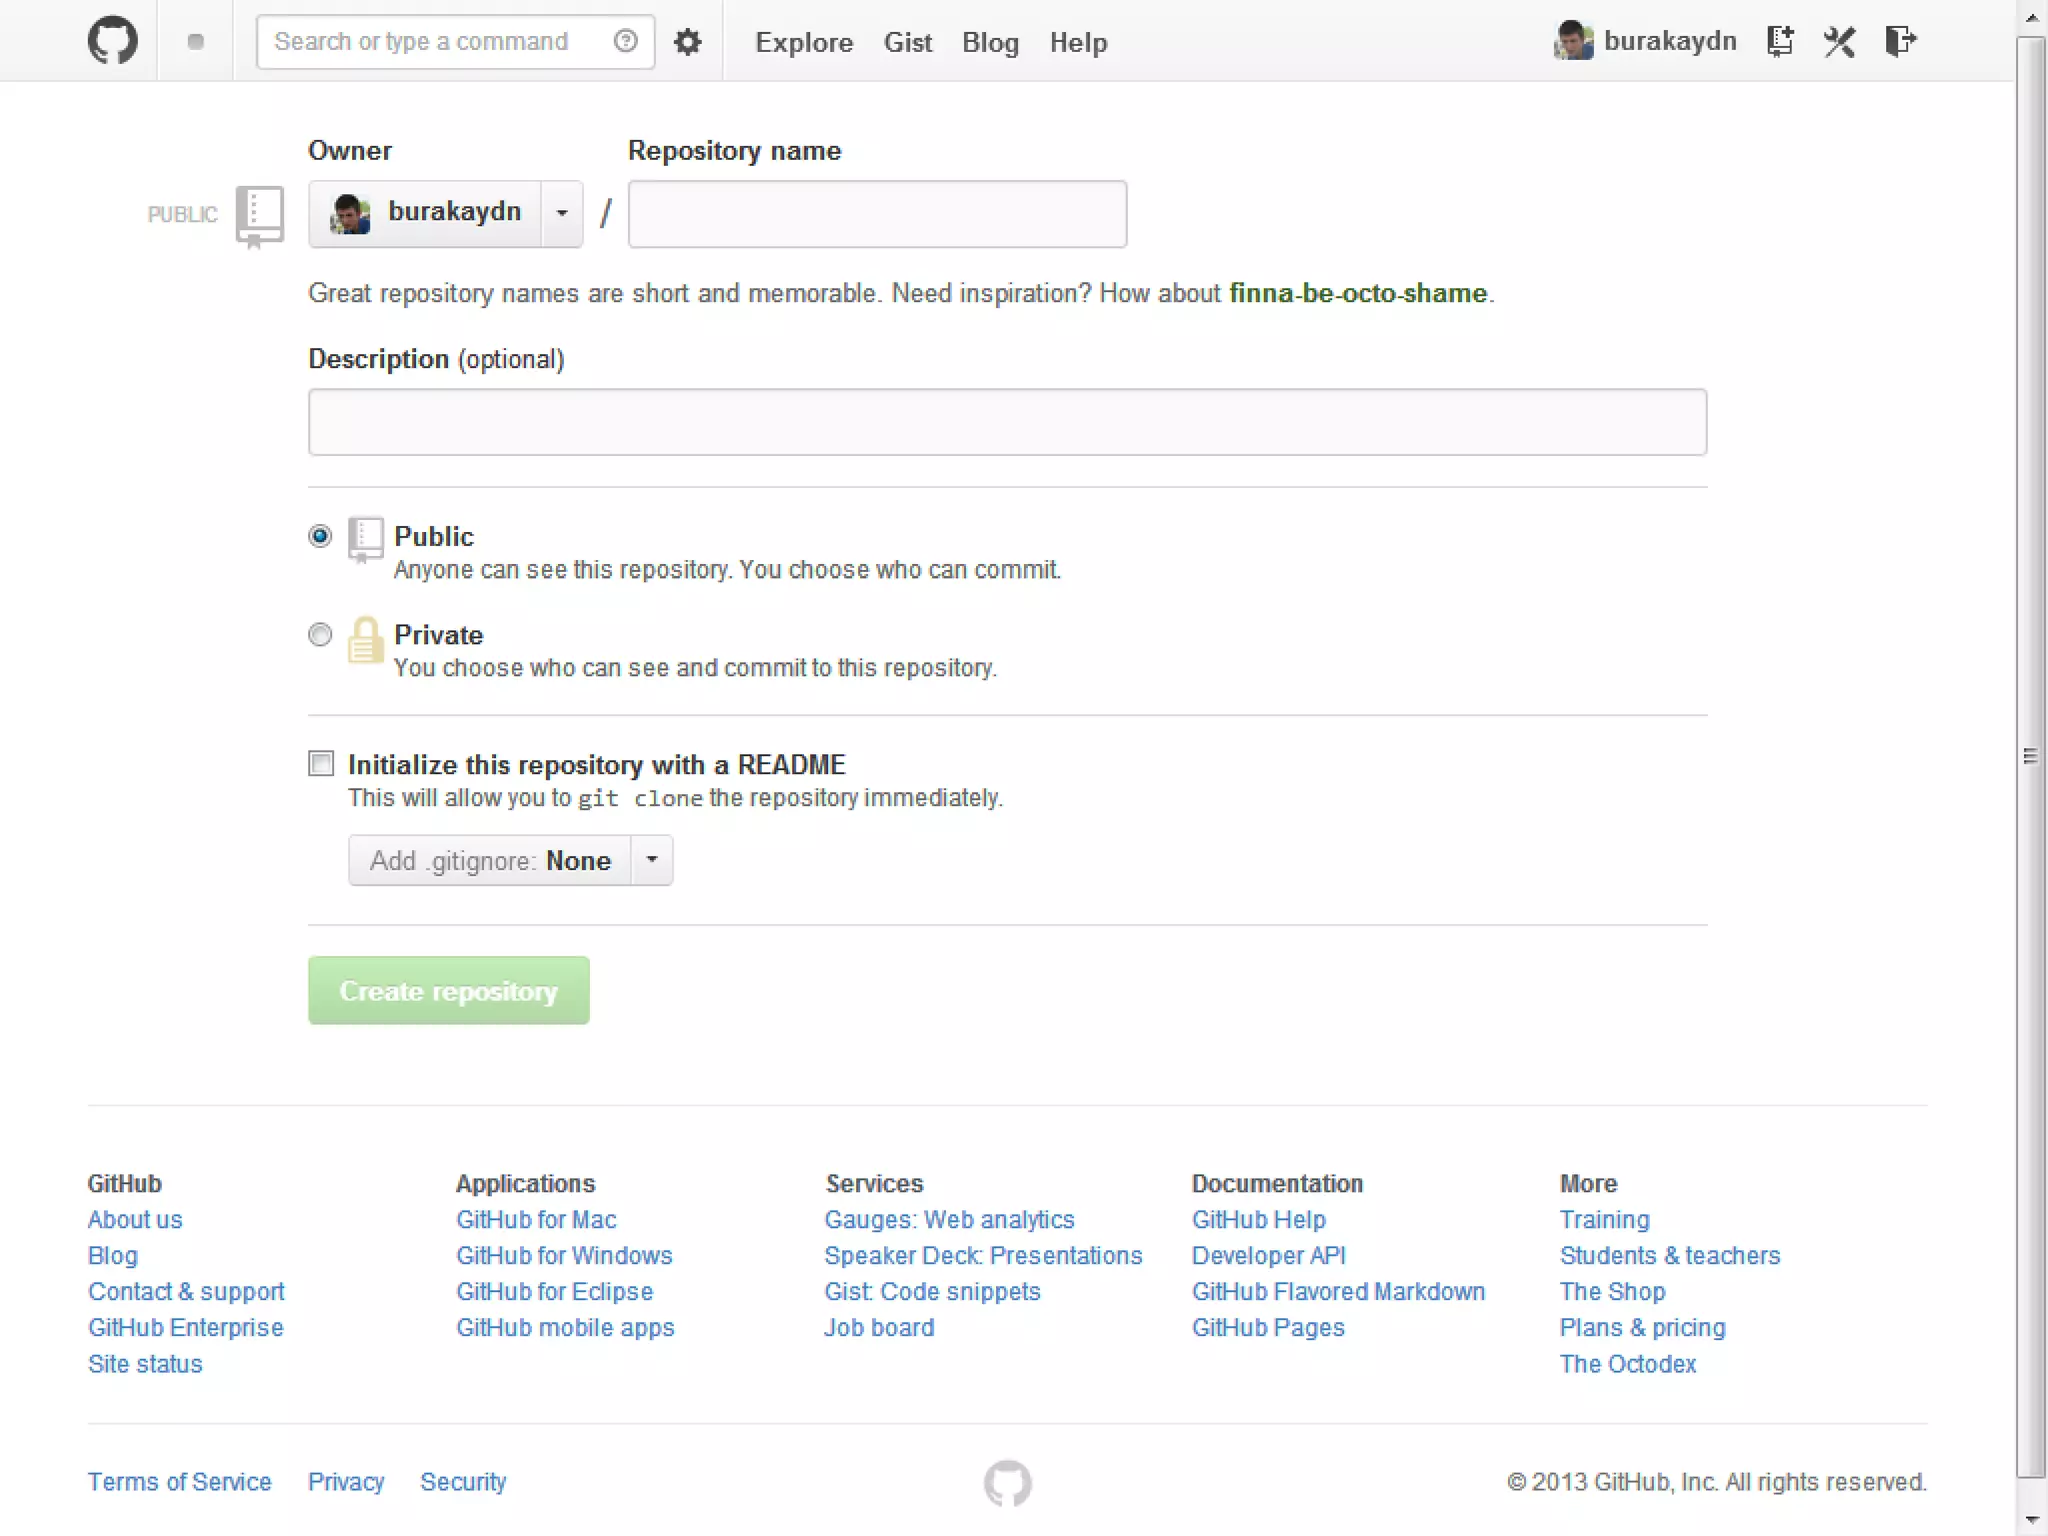Focus the Description input field
The width and height of the screenshot is (2048, 1536).
point(1007,422)
